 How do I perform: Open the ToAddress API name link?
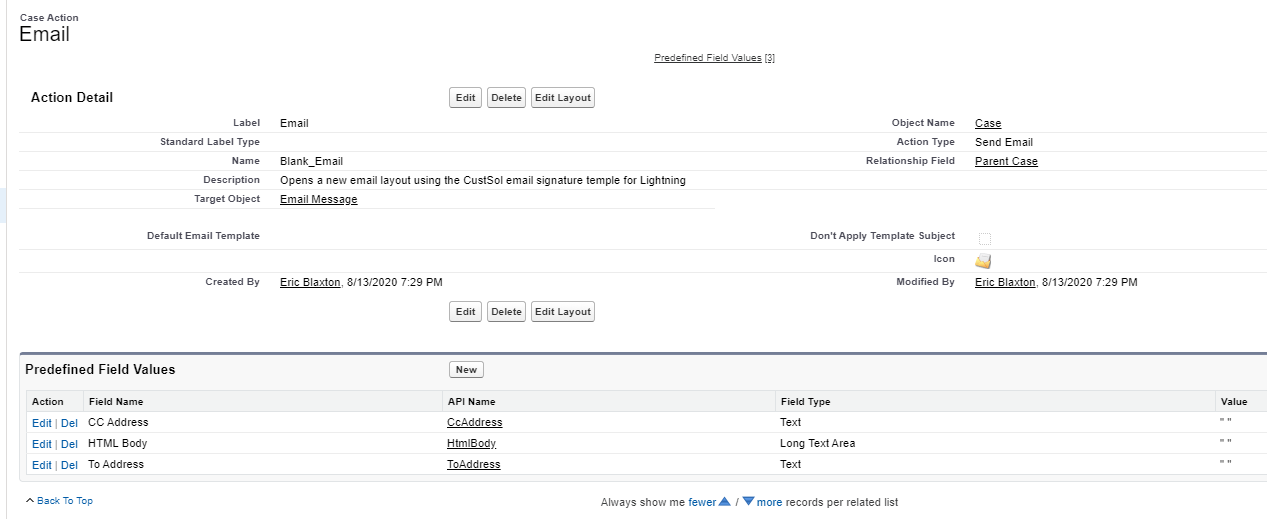pos(474,465)
